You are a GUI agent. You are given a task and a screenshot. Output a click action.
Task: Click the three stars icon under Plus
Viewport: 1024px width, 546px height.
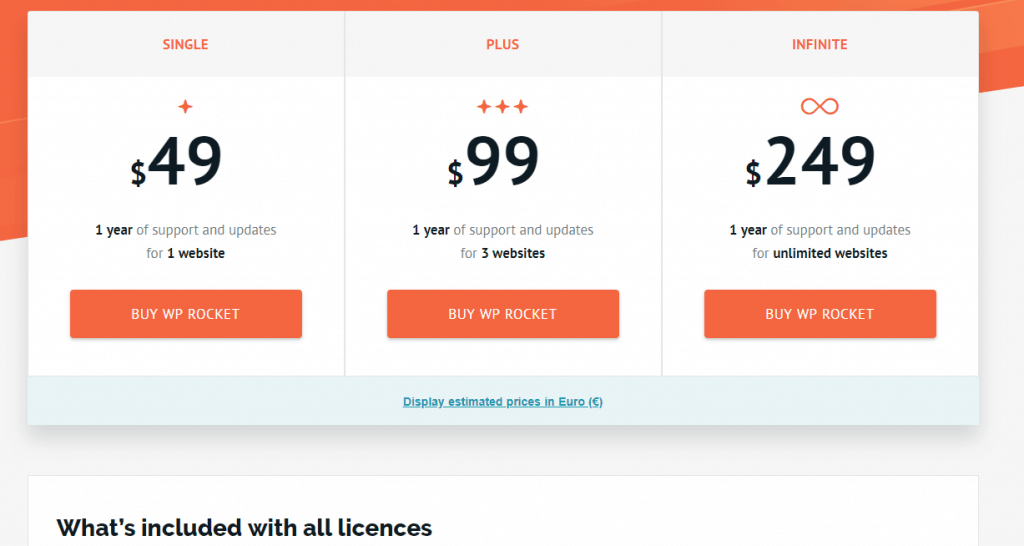pos(502,106)
